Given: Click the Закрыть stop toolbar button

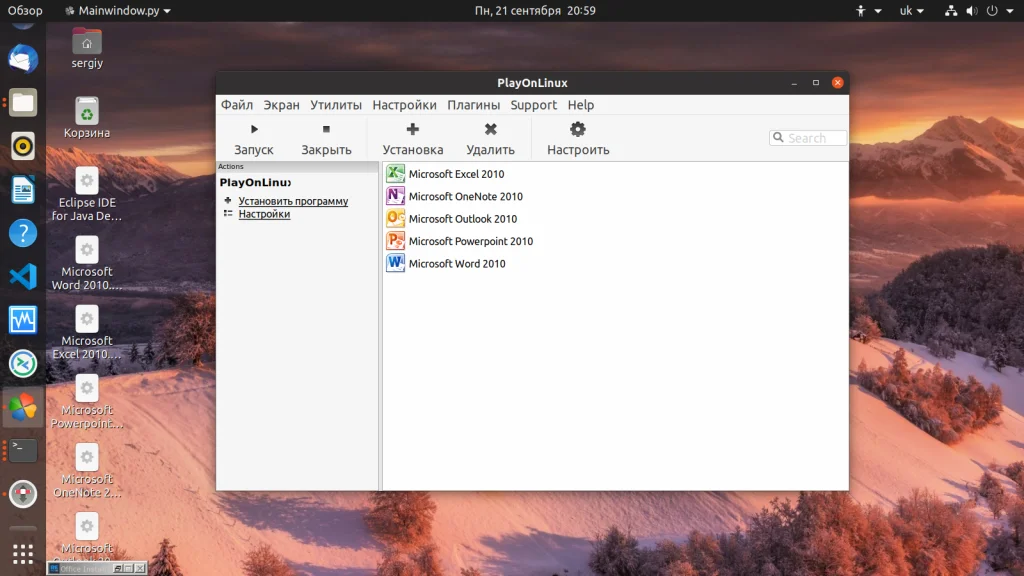Looking at the screenshot, I should pyautogui.click(x=326, y=139).
